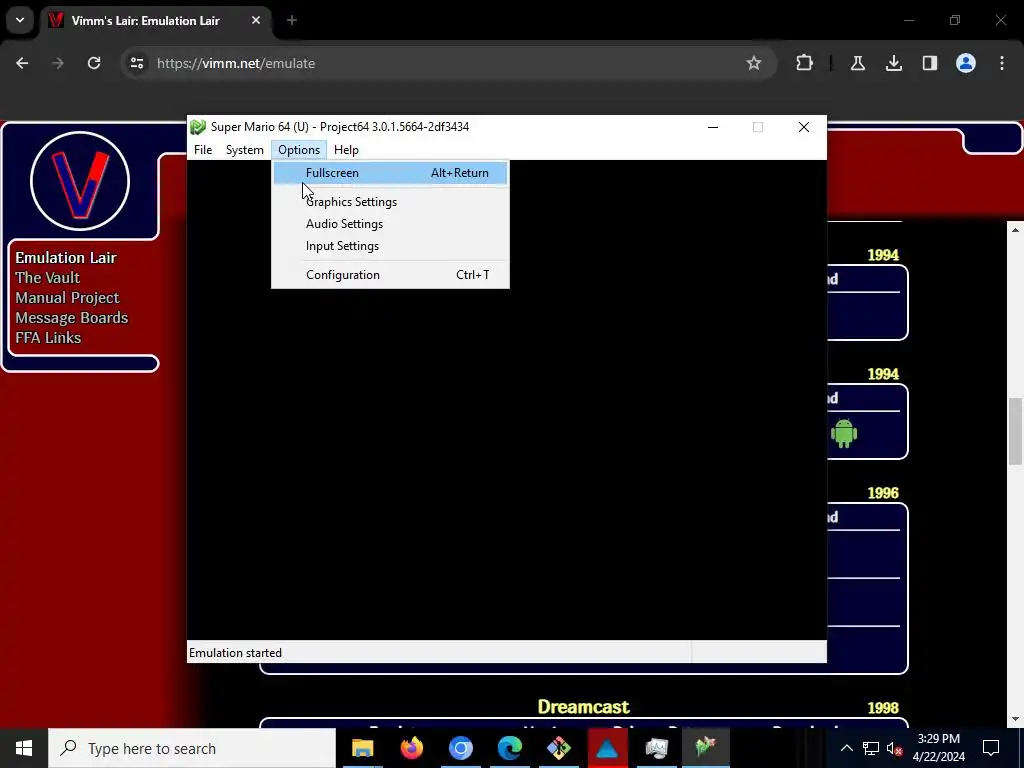1024x768 pixels.
Task: Open Chrome extensions puzzle icon
Action: (x=805, y=63)
